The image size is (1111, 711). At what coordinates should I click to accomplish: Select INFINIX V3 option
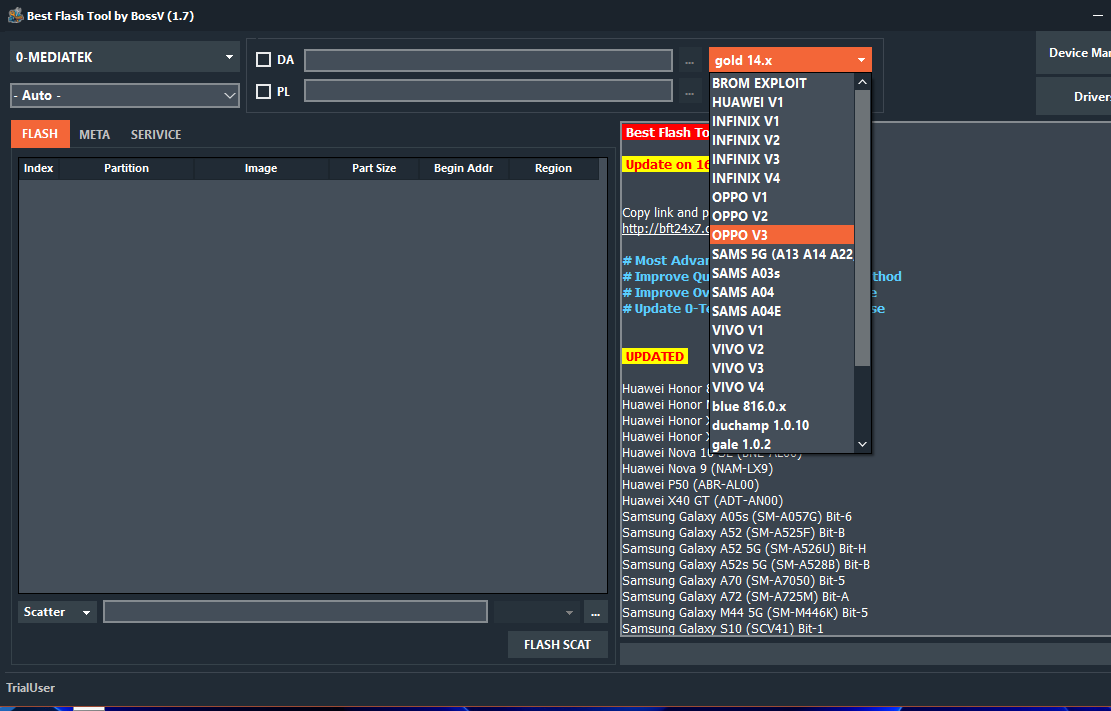click(782, 159)
